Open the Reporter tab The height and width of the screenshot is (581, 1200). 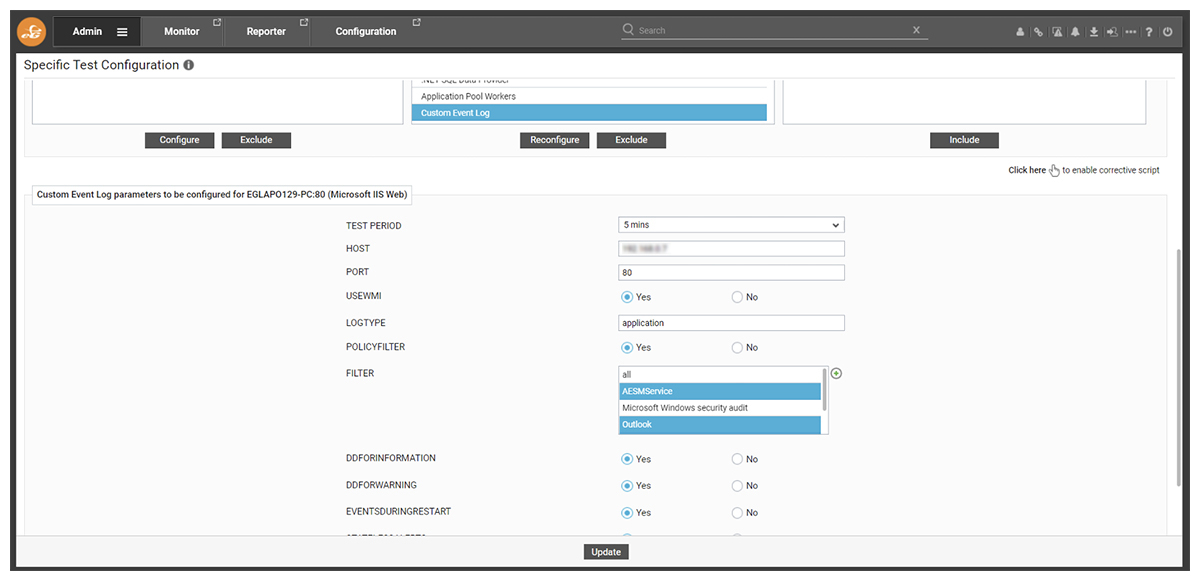(x=266, y=32)
